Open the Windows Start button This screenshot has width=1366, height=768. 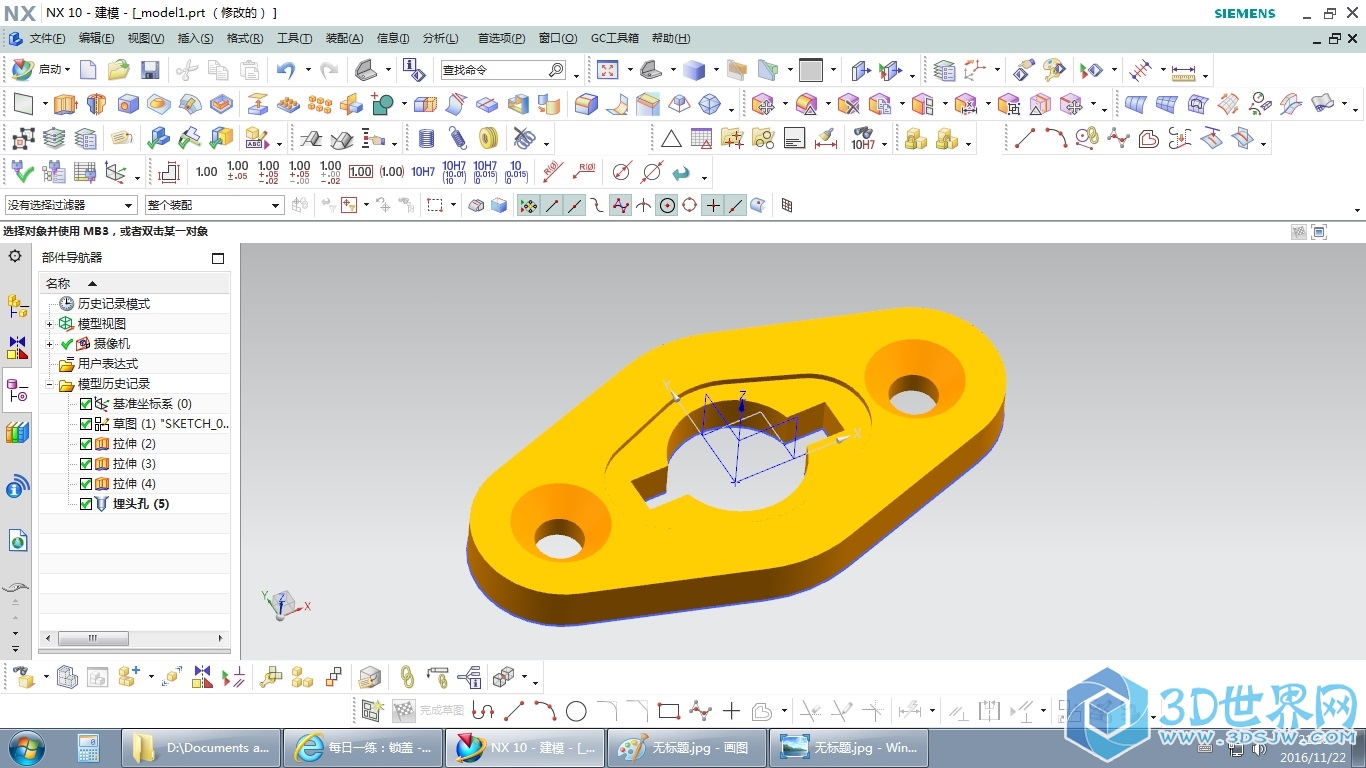26,747
